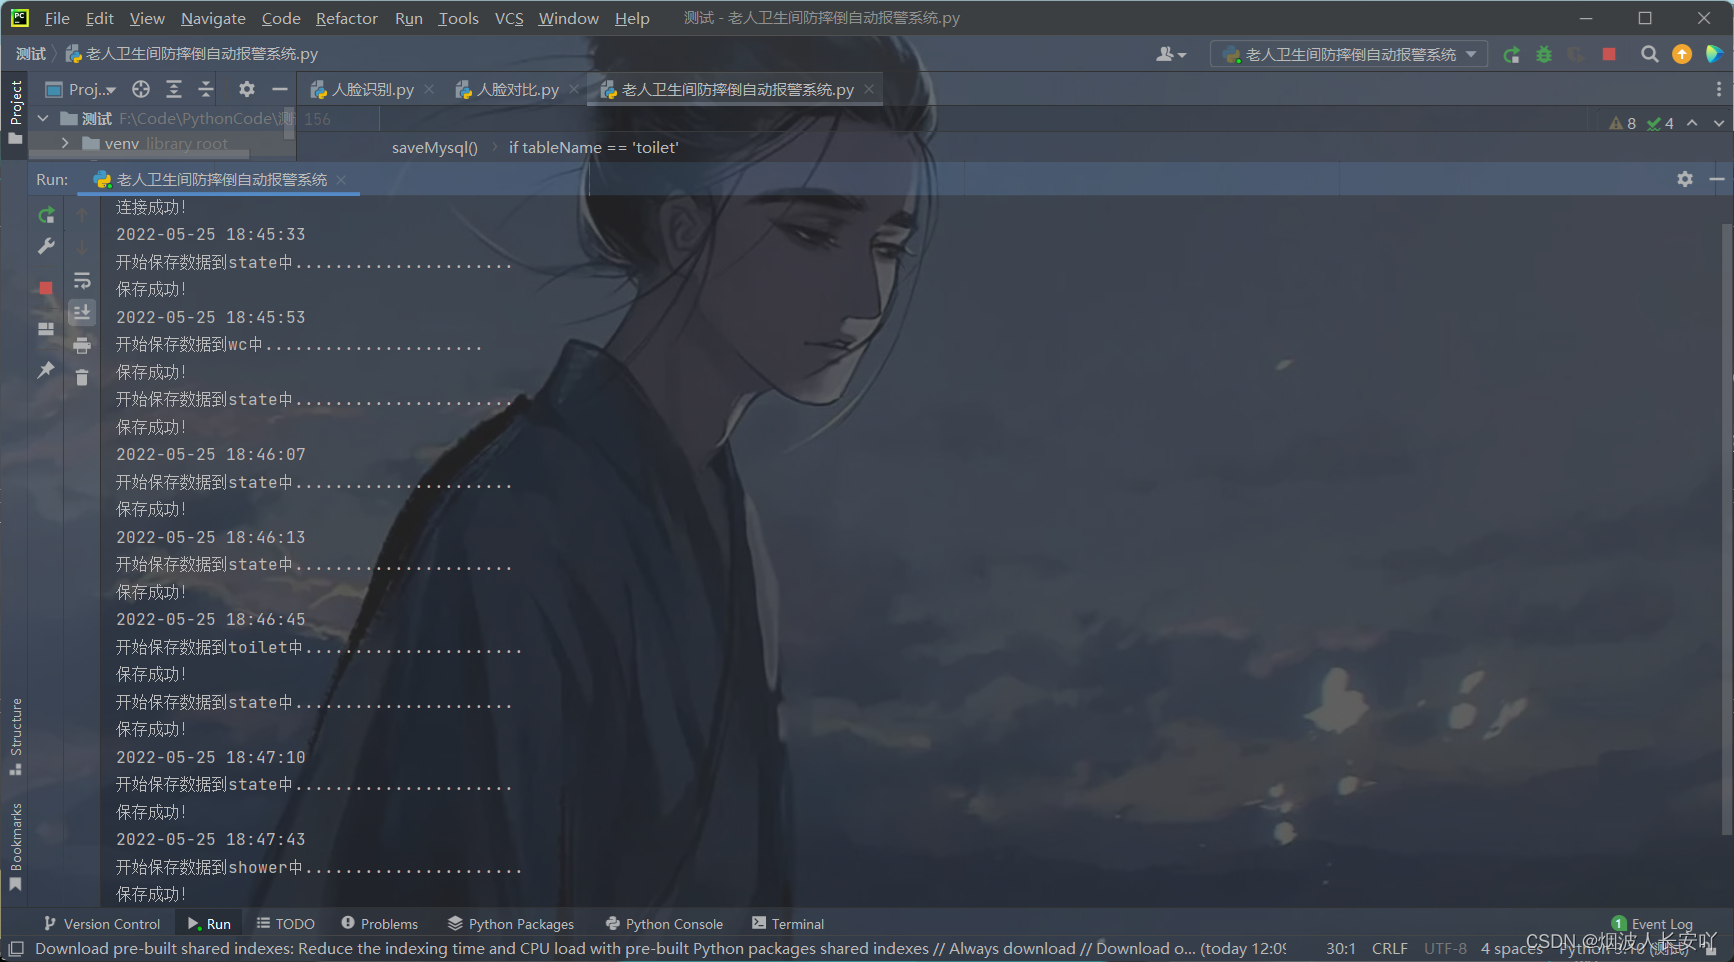Close the 人脸对比.py tab
The width and height of the screenshot is (1734, 962).
574,89
